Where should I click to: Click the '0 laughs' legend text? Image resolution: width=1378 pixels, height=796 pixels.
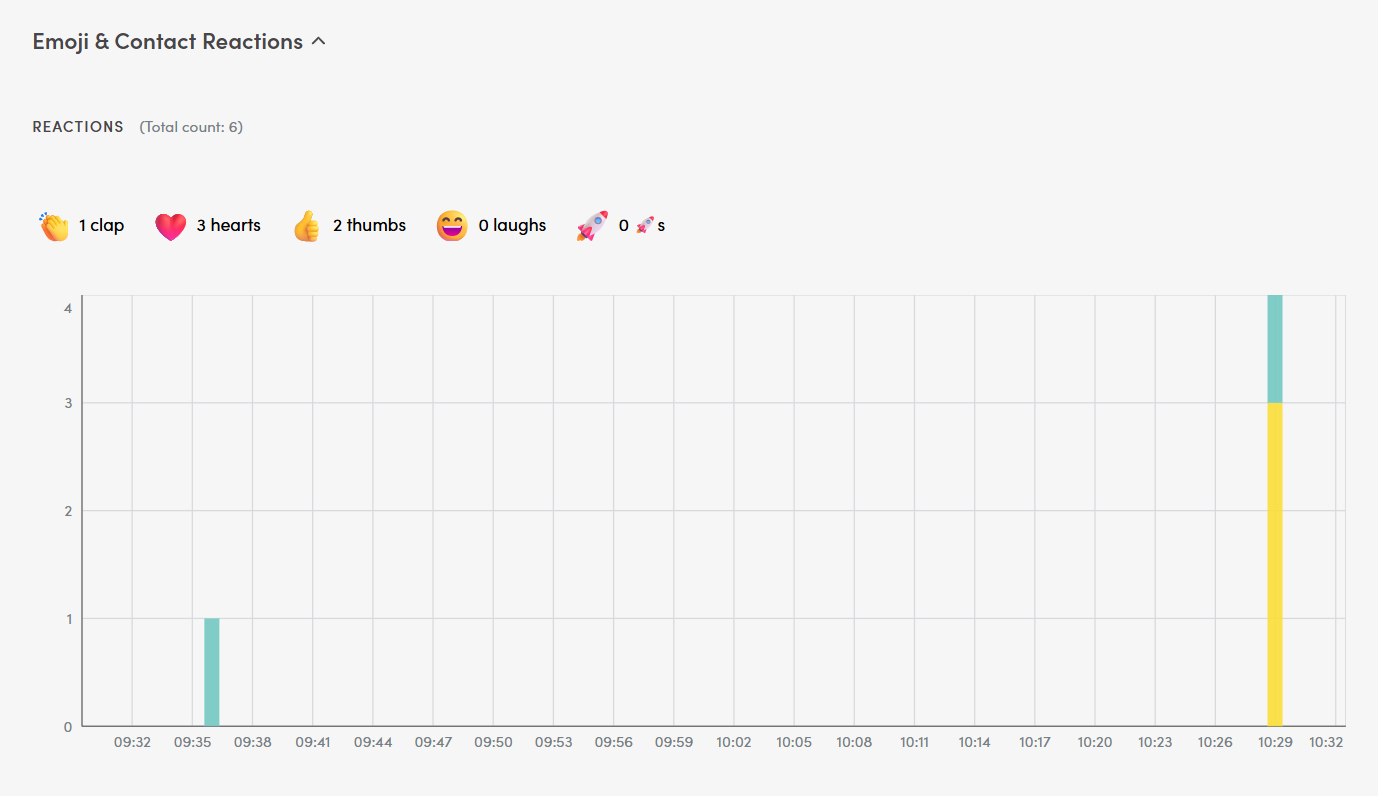tap(512, 225)
